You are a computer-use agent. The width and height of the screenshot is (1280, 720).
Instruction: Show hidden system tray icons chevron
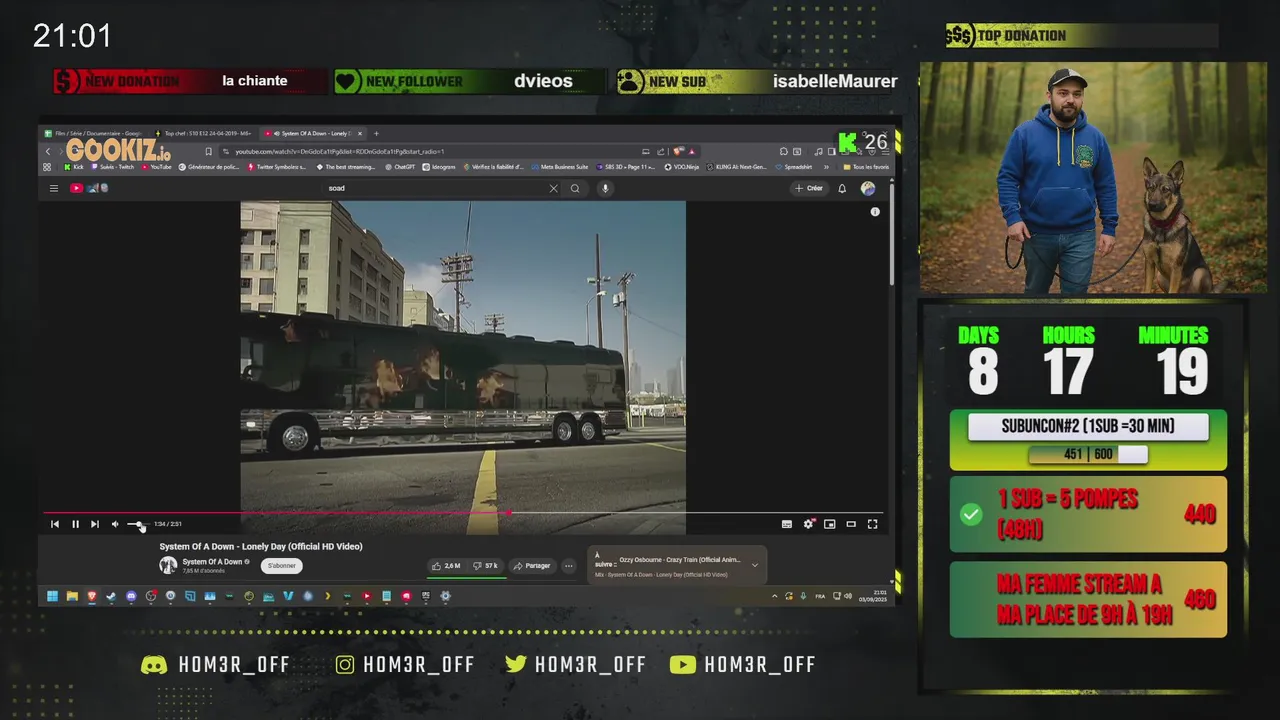pyautogui.click(x=774, y=596)
